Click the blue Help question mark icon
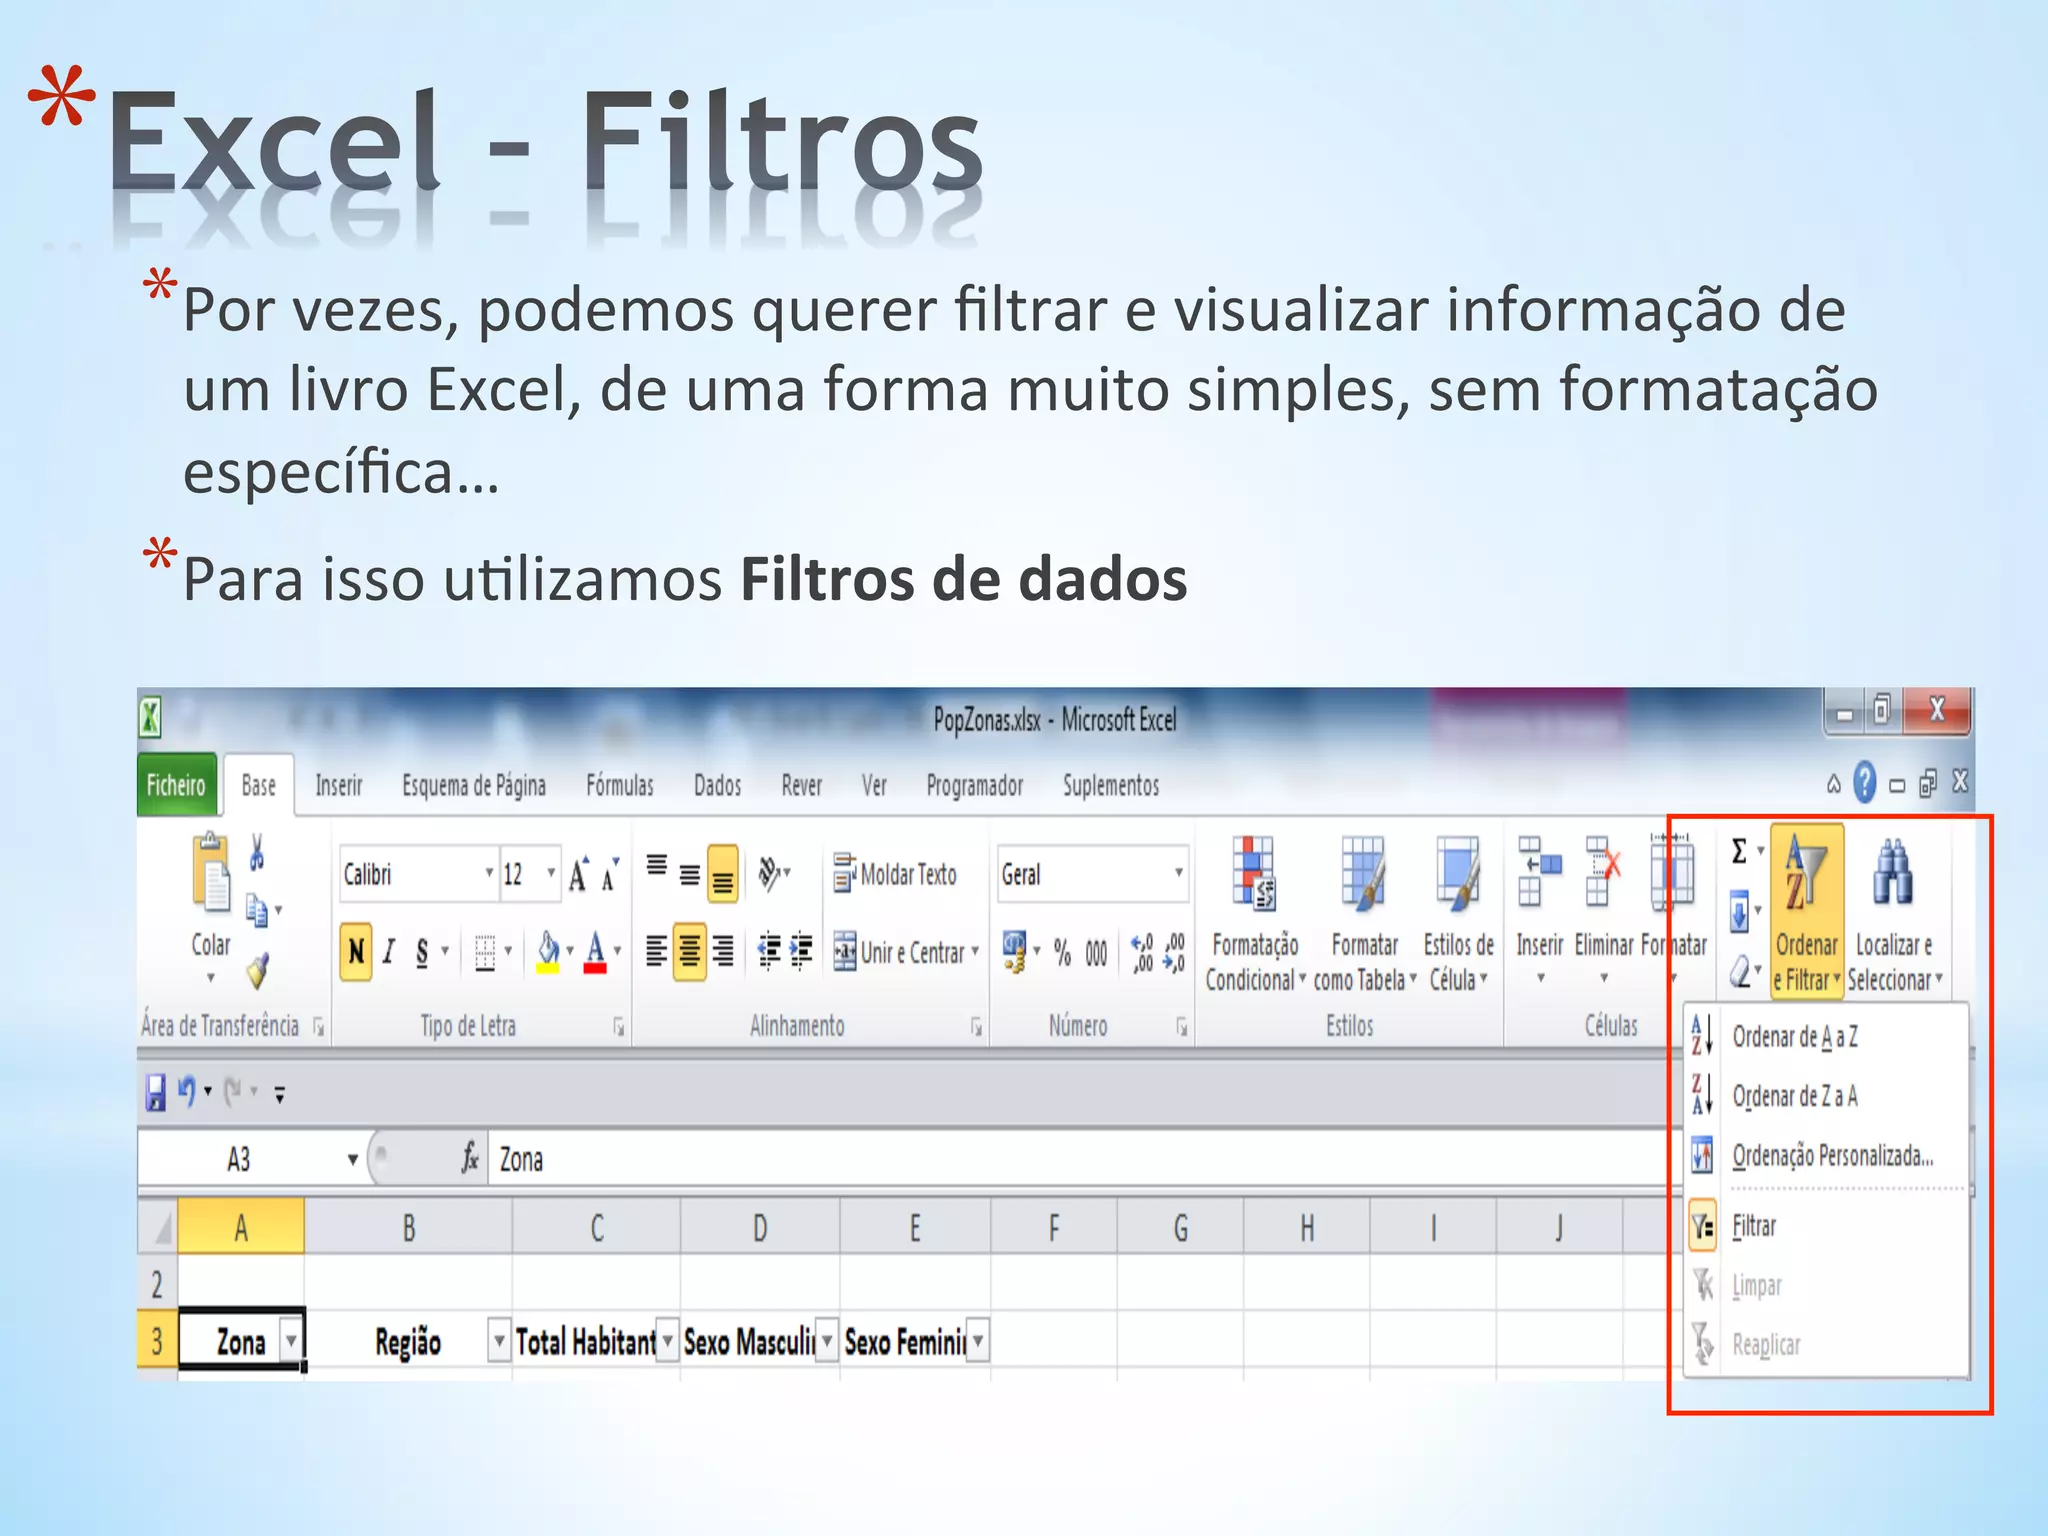This screenshot has width=2048, height=1536. click(x=1864, y=782)
